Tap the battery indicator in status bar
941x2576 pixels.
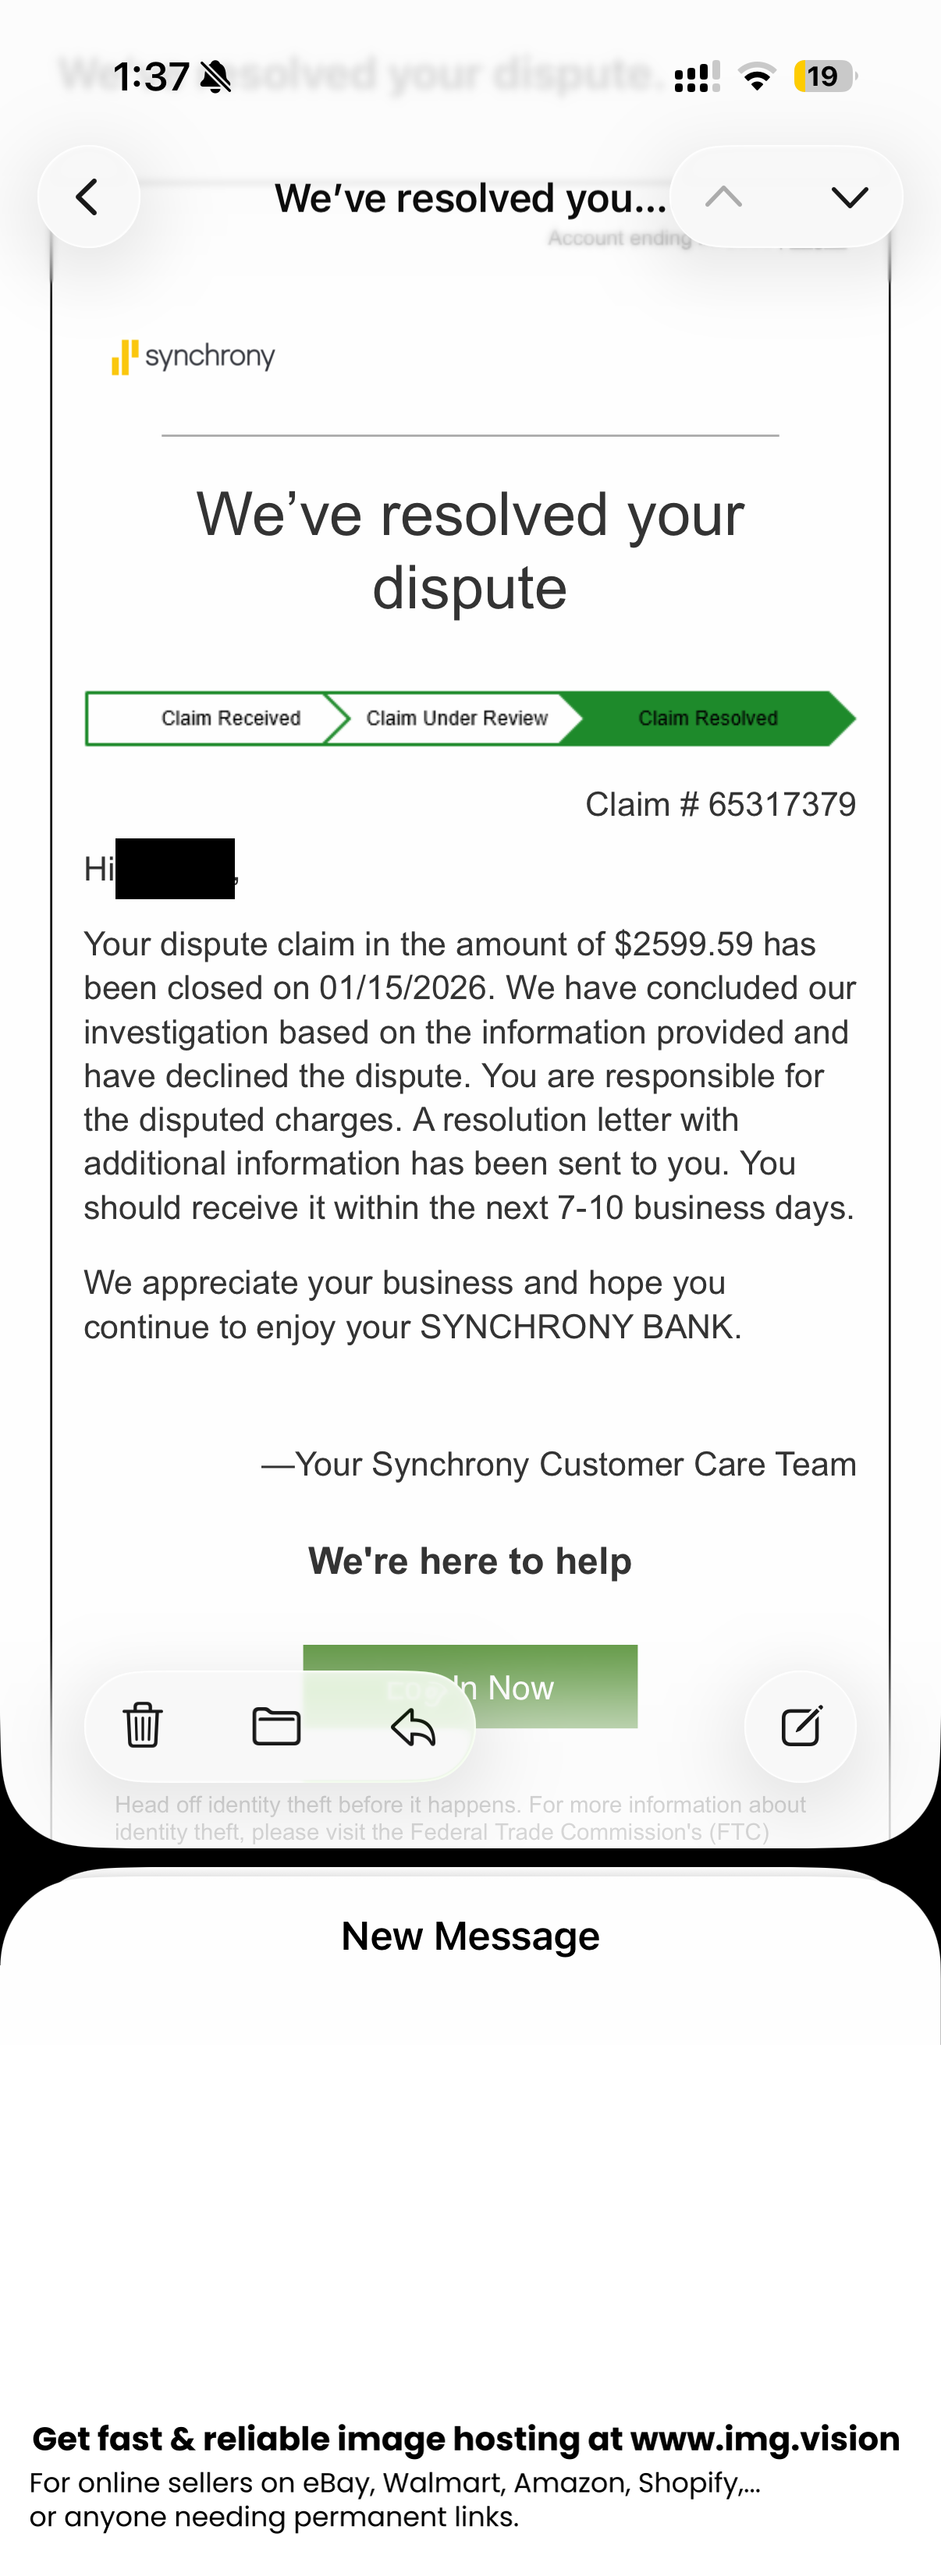823,76
